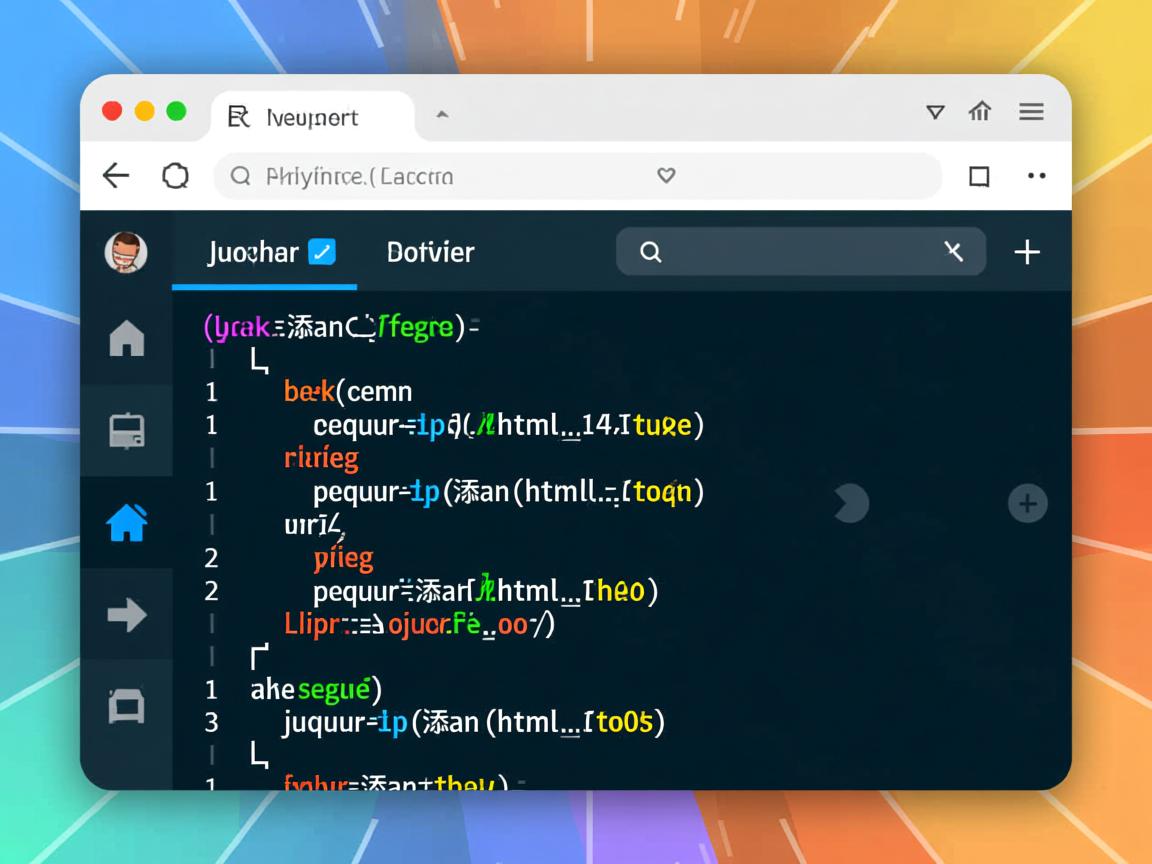Open the down-triangle dropdown in title bar
Screen dimensions: 1152x864
(935, 112)
